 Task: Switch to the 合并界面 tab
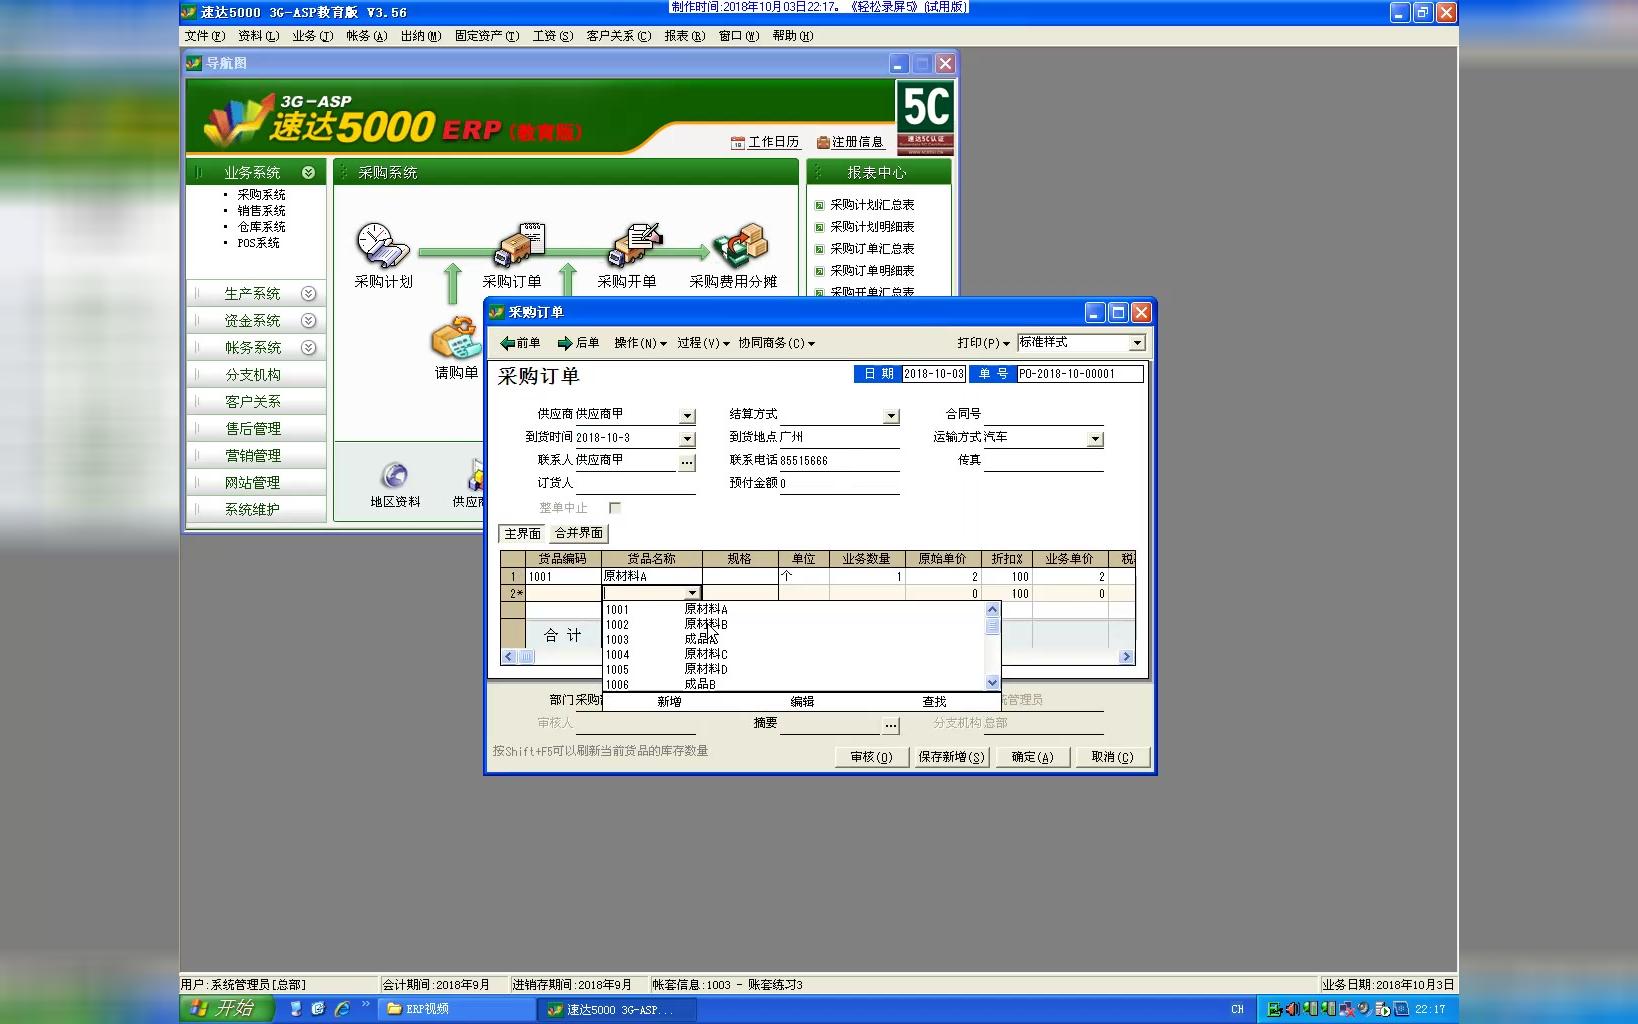[579, 534]
